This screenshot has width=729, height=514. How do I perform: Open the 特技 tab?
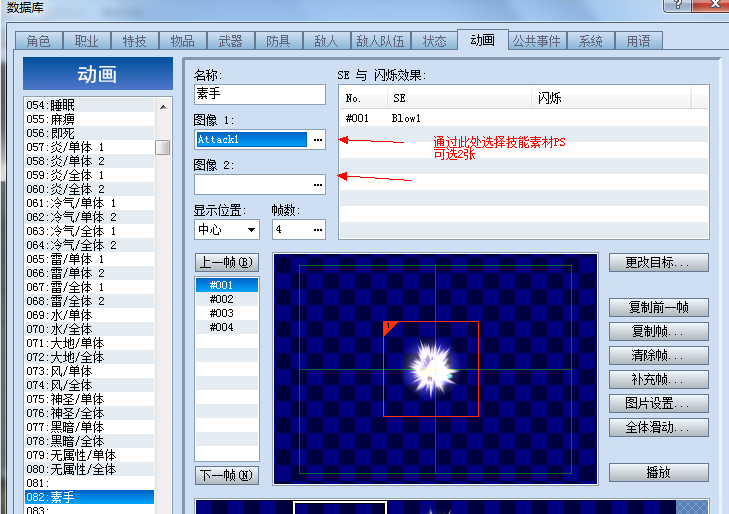click(134, 41)
